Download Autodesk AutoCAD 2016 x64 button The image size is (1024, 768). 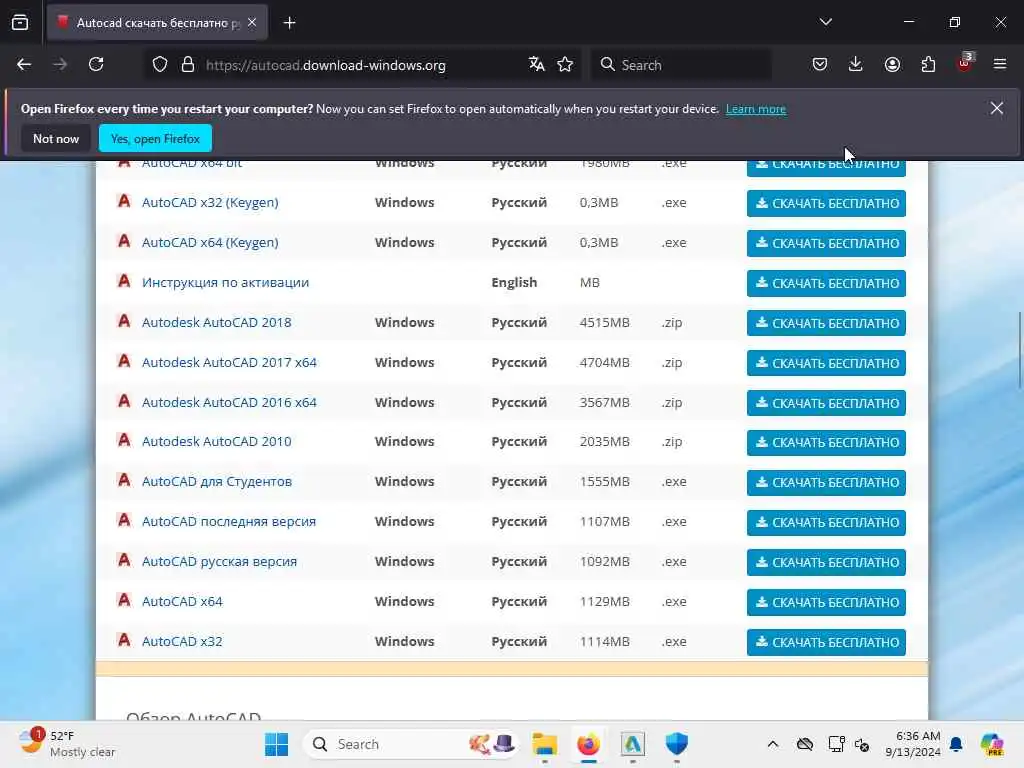pos(826,403)
